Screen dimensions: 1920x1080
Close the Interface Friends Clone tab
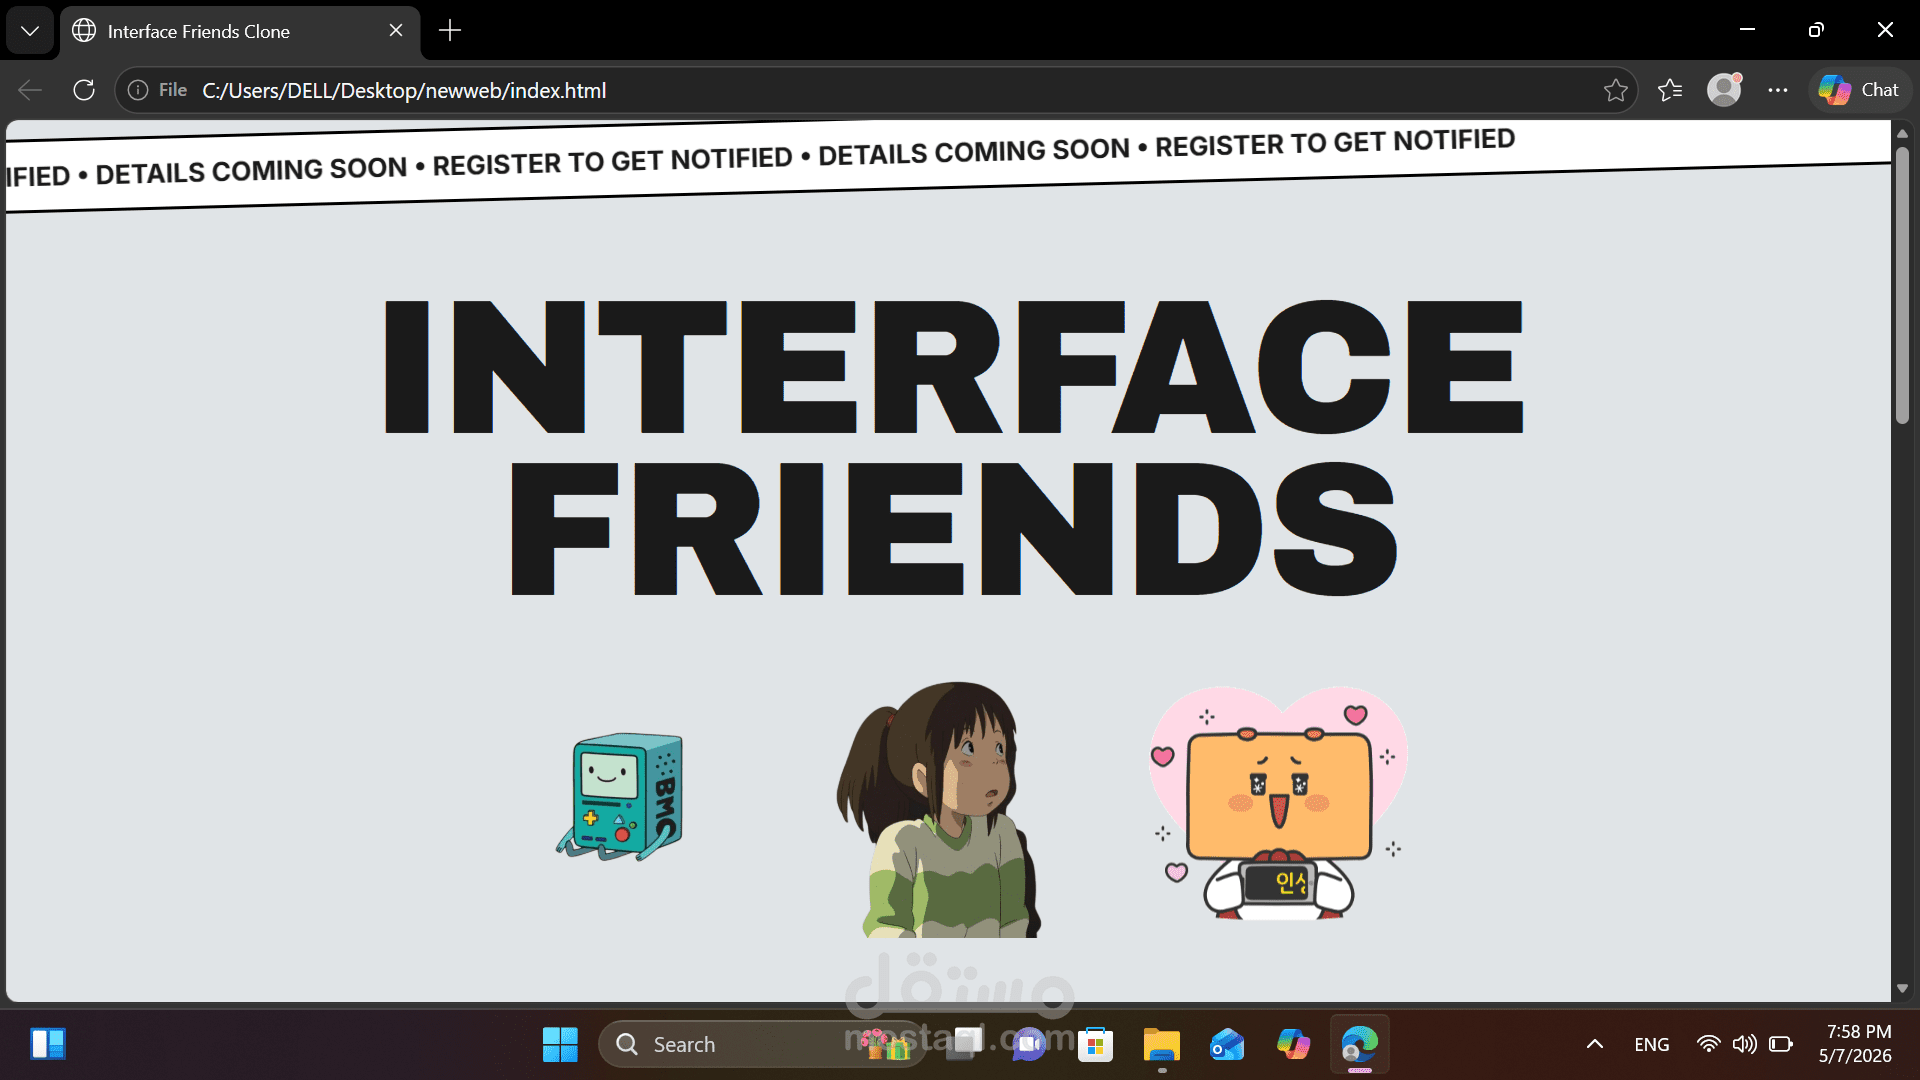396,31
